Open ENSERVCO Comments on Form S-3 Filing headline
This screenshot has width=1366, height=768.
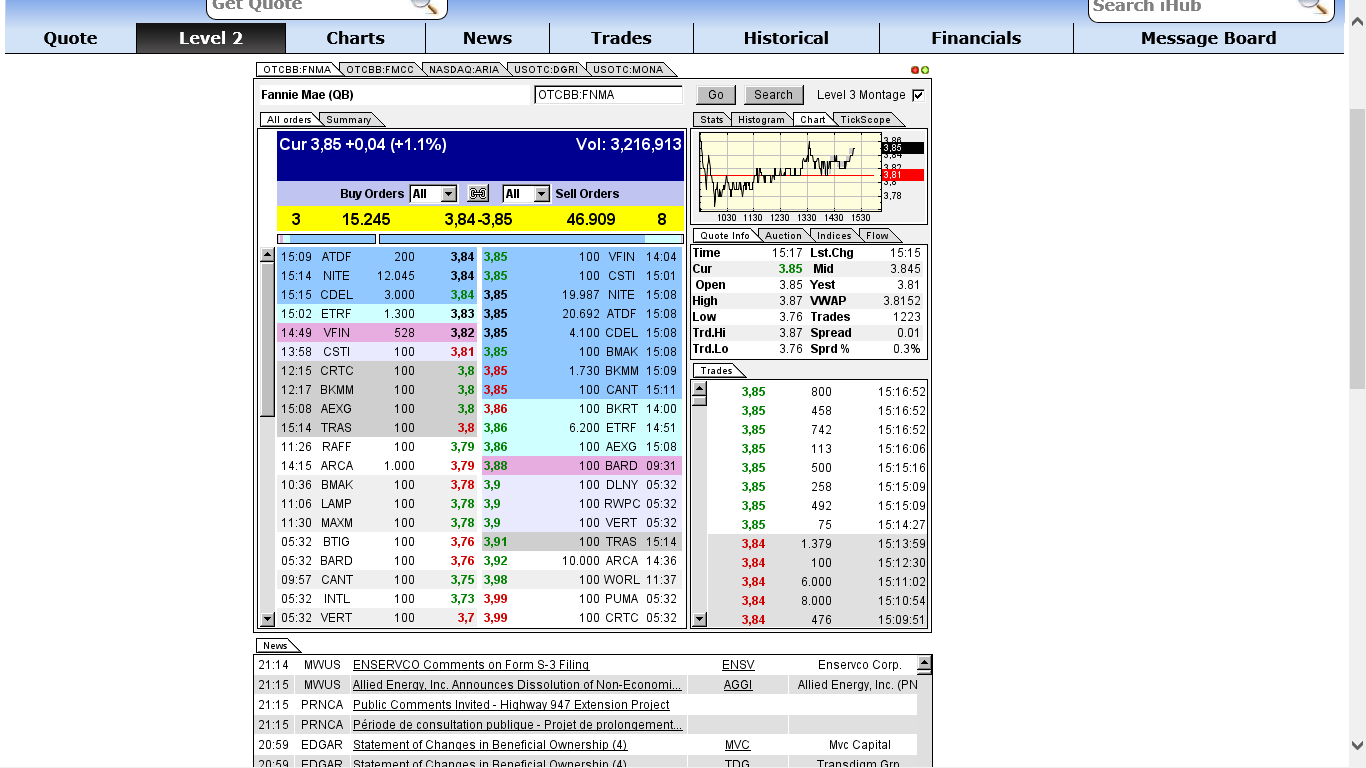click(471, 665)
